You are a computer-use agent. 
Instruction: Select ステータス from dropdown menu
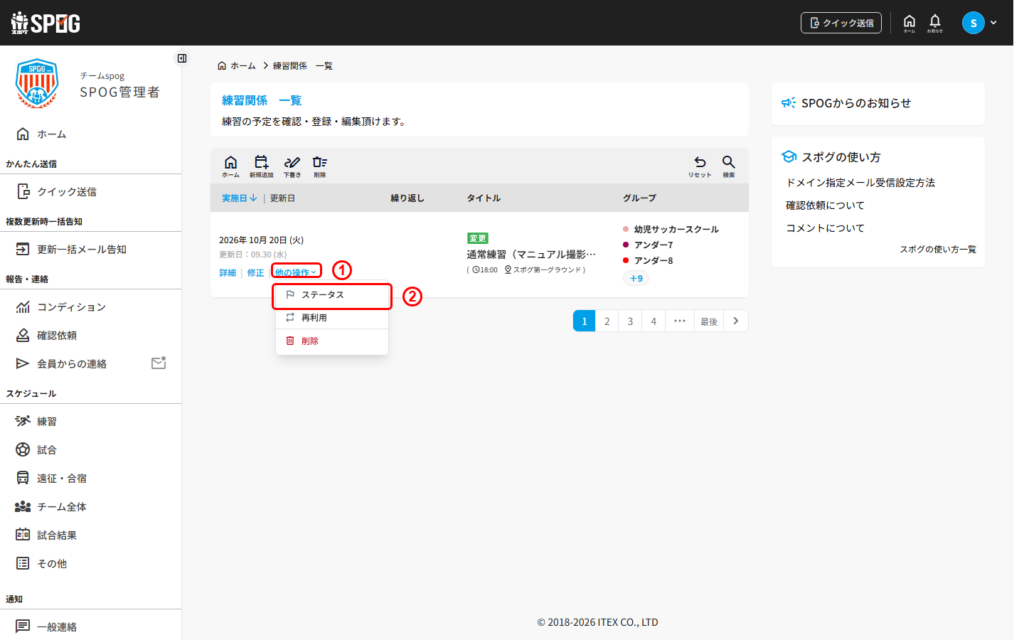coord(332,295)
